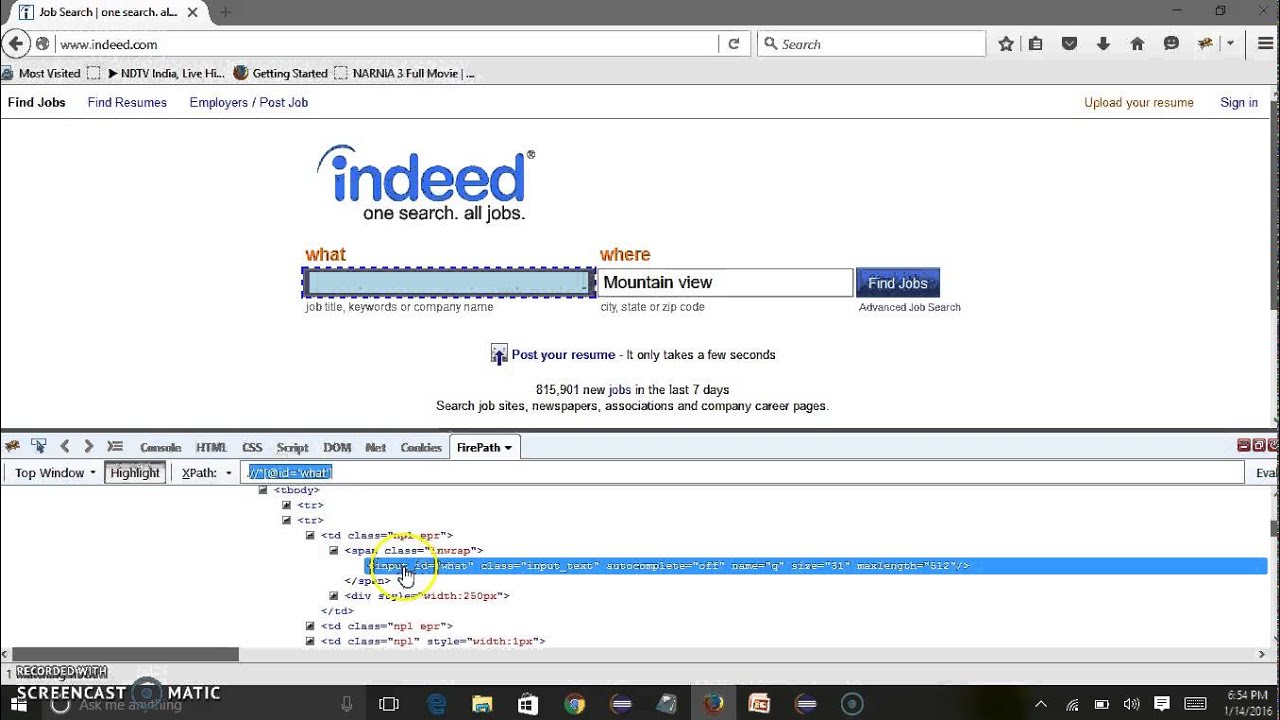Click the Post your resume upload icon

(499, 354)
